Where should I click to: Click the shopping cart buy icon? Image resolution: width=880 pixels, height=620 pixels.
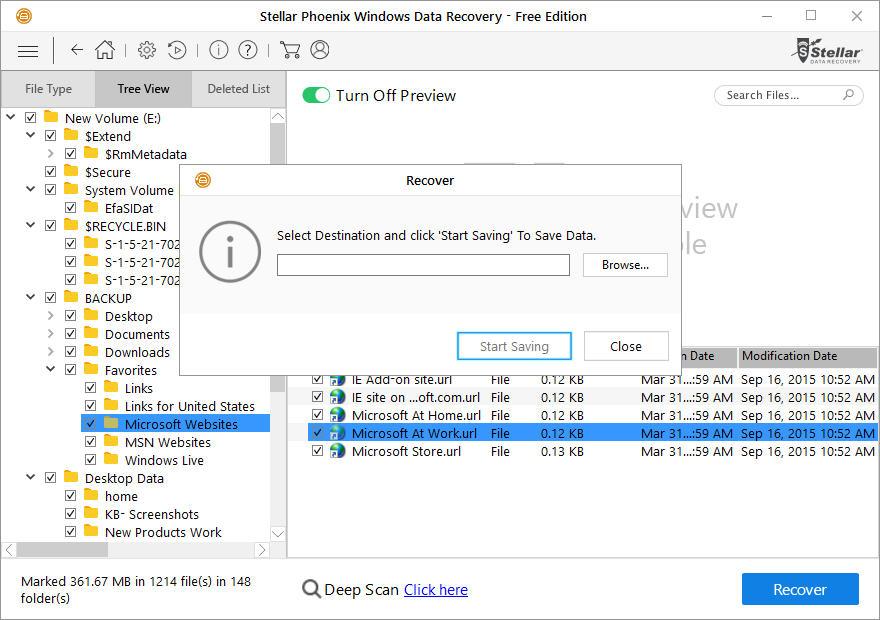click(x=290, y=50)
